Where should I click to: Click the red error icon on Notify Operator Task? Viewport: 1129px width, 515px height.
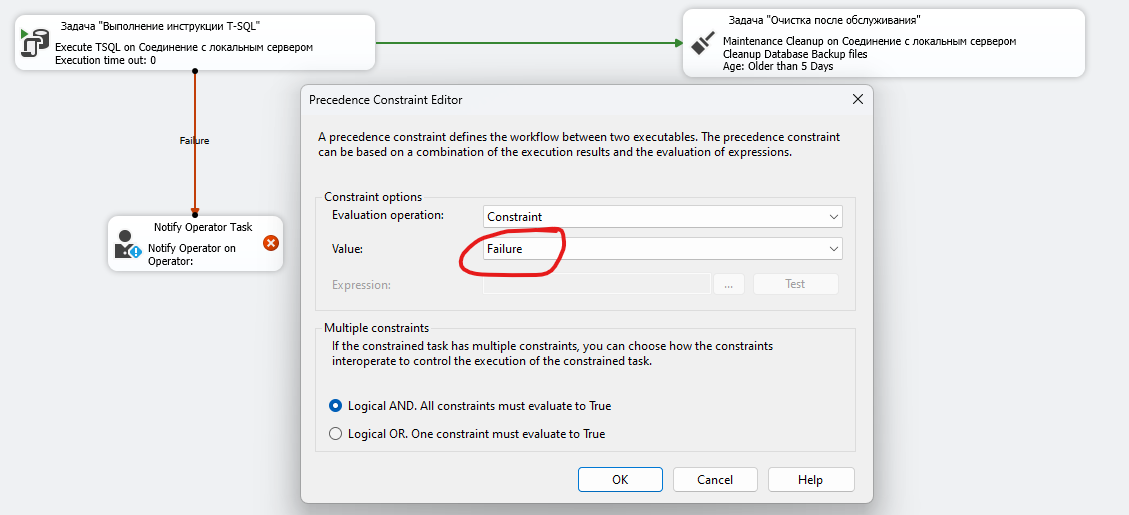[270, 243]
